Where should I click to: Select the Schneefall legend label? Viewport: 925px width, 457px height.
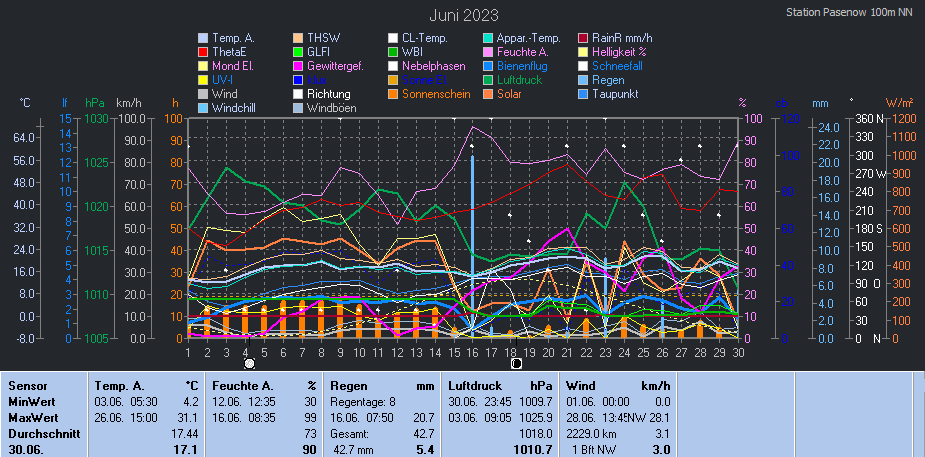click(x=618, y=66)
